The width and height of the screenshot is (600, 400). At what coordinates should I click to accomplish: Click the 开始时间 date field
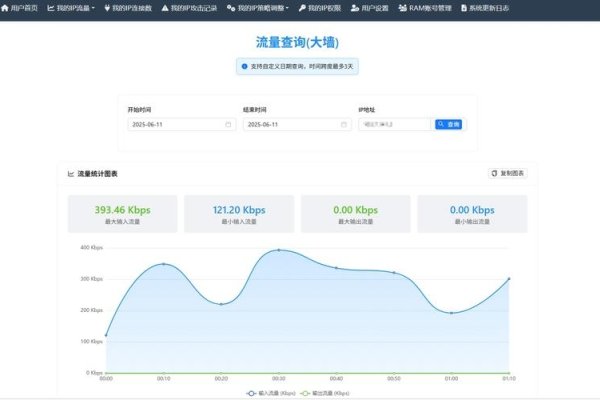tap(182, 124)
